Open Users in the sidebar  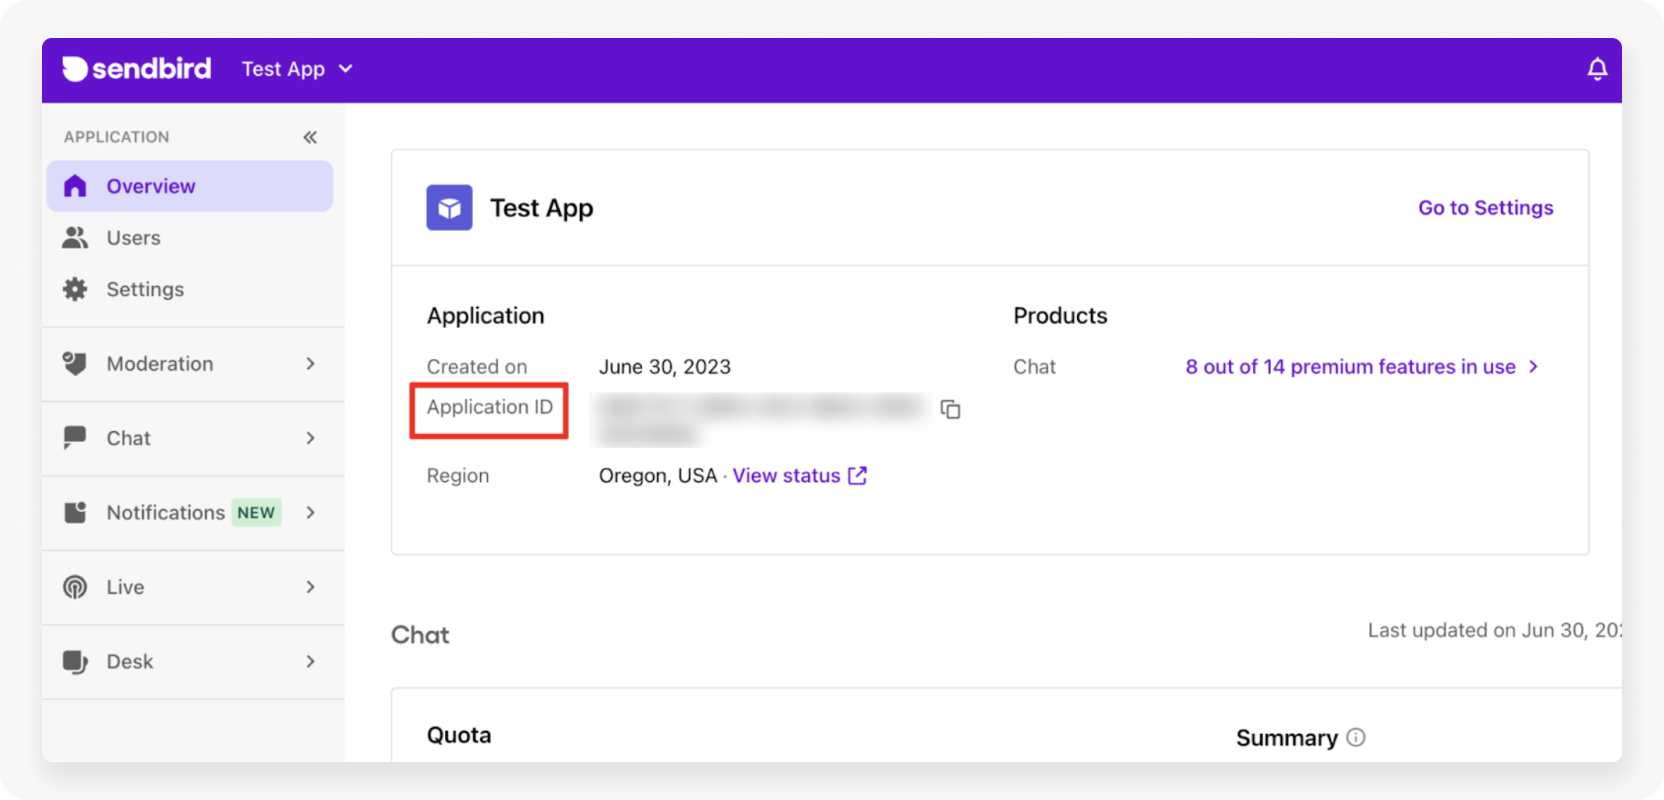pos(190,238)
